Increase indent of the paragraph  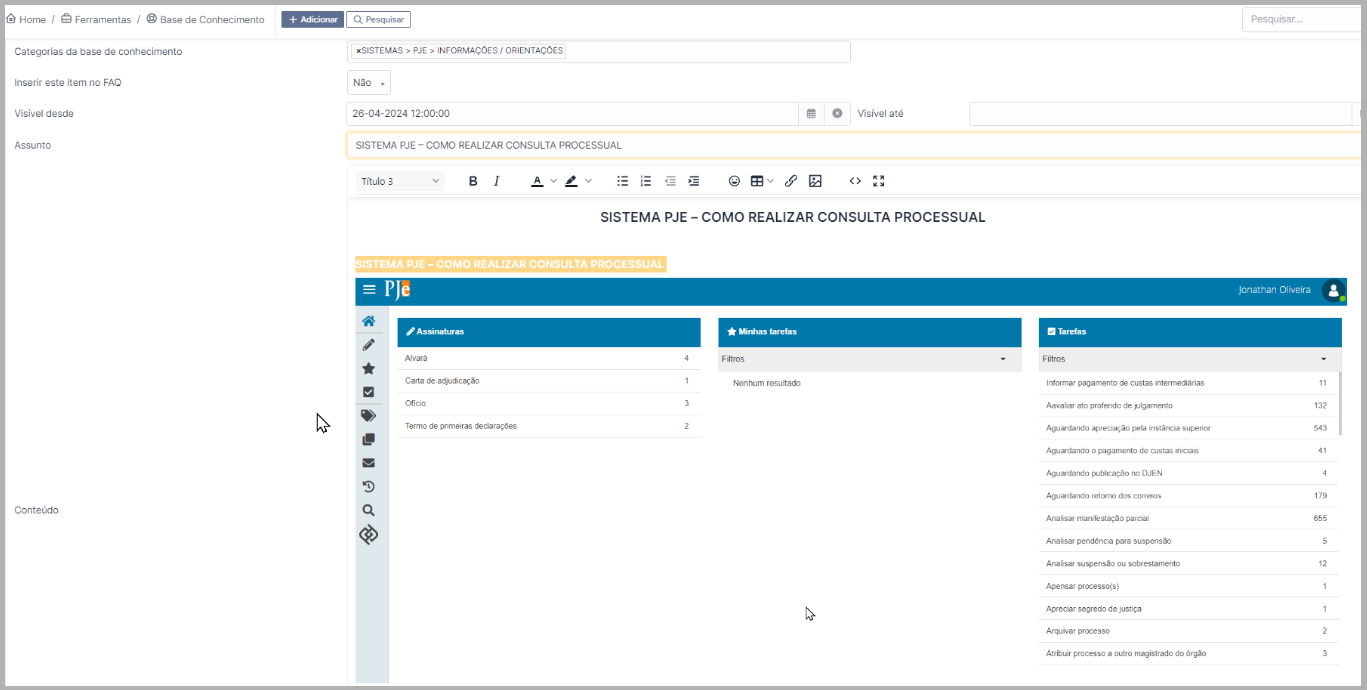pos(694,181)
